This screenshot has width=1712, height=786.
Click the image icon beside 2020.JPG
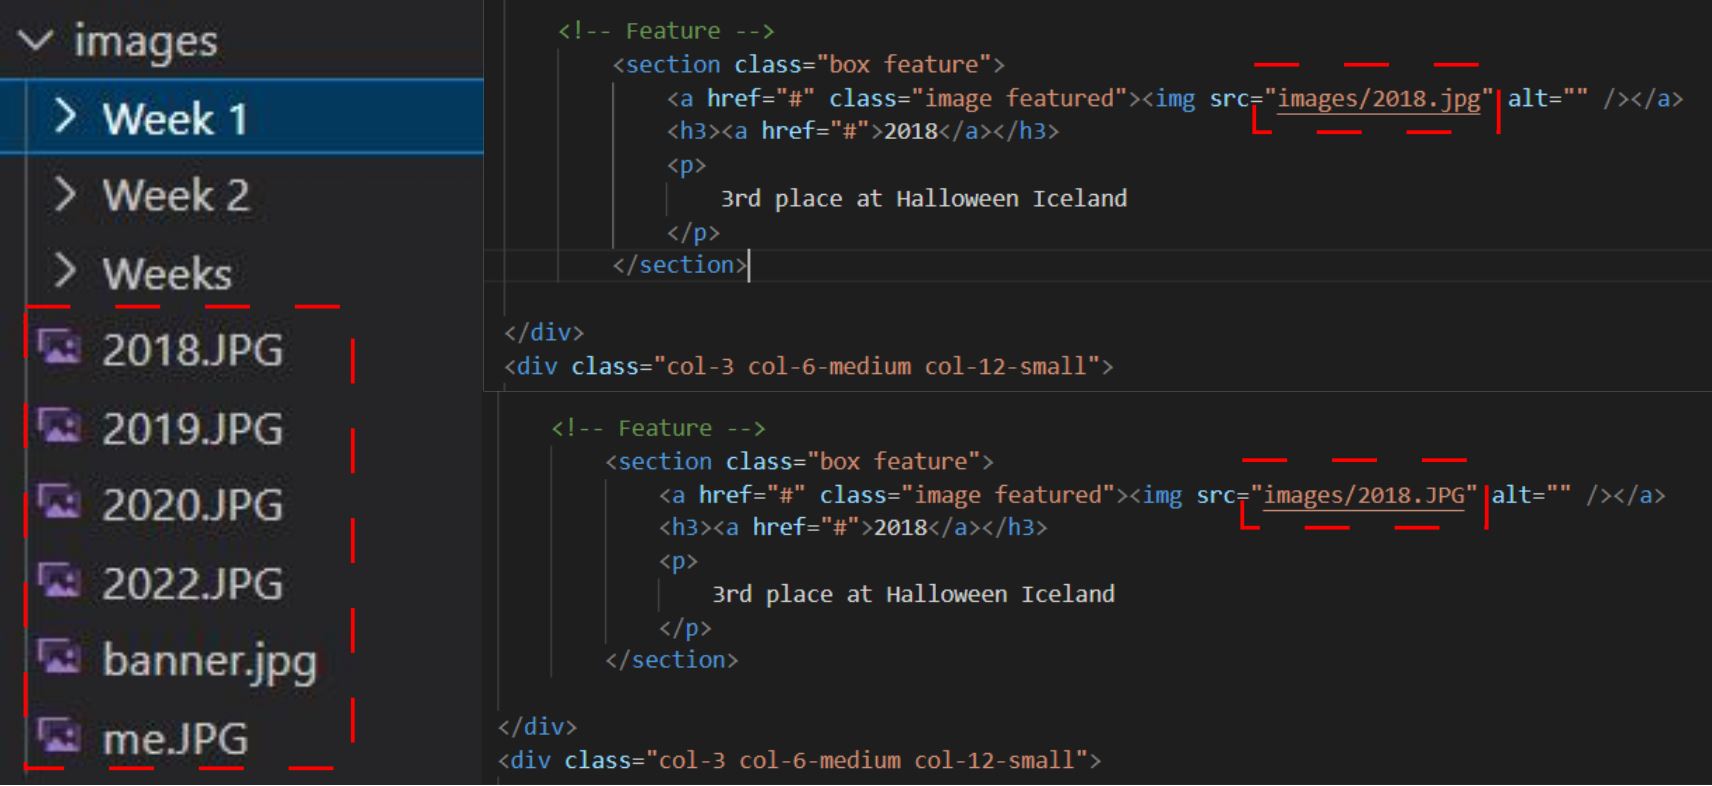pos(59,502)
